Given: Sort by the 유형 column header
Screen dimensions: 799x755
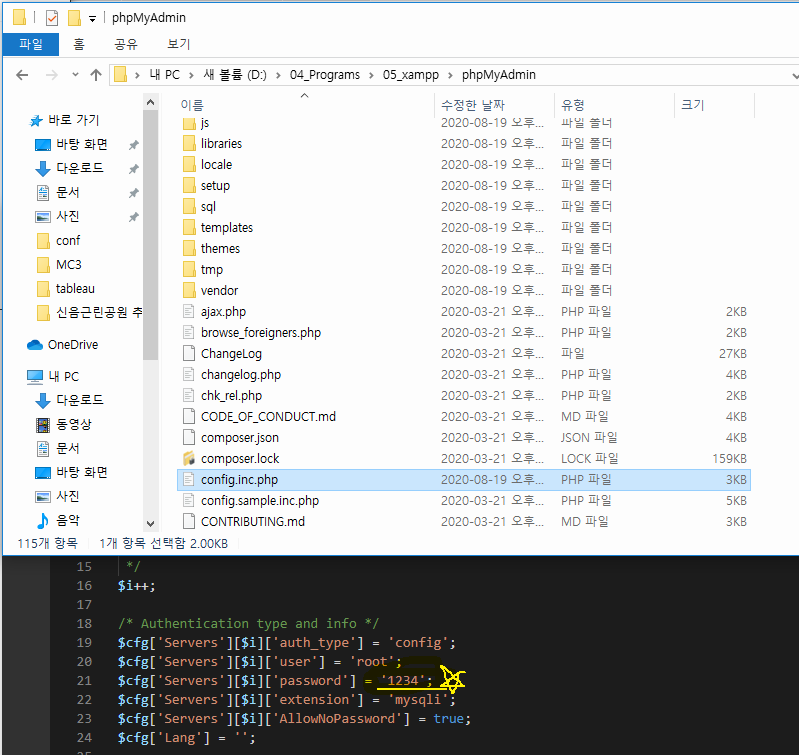Looking at the screenshot, I should point(573,105).
